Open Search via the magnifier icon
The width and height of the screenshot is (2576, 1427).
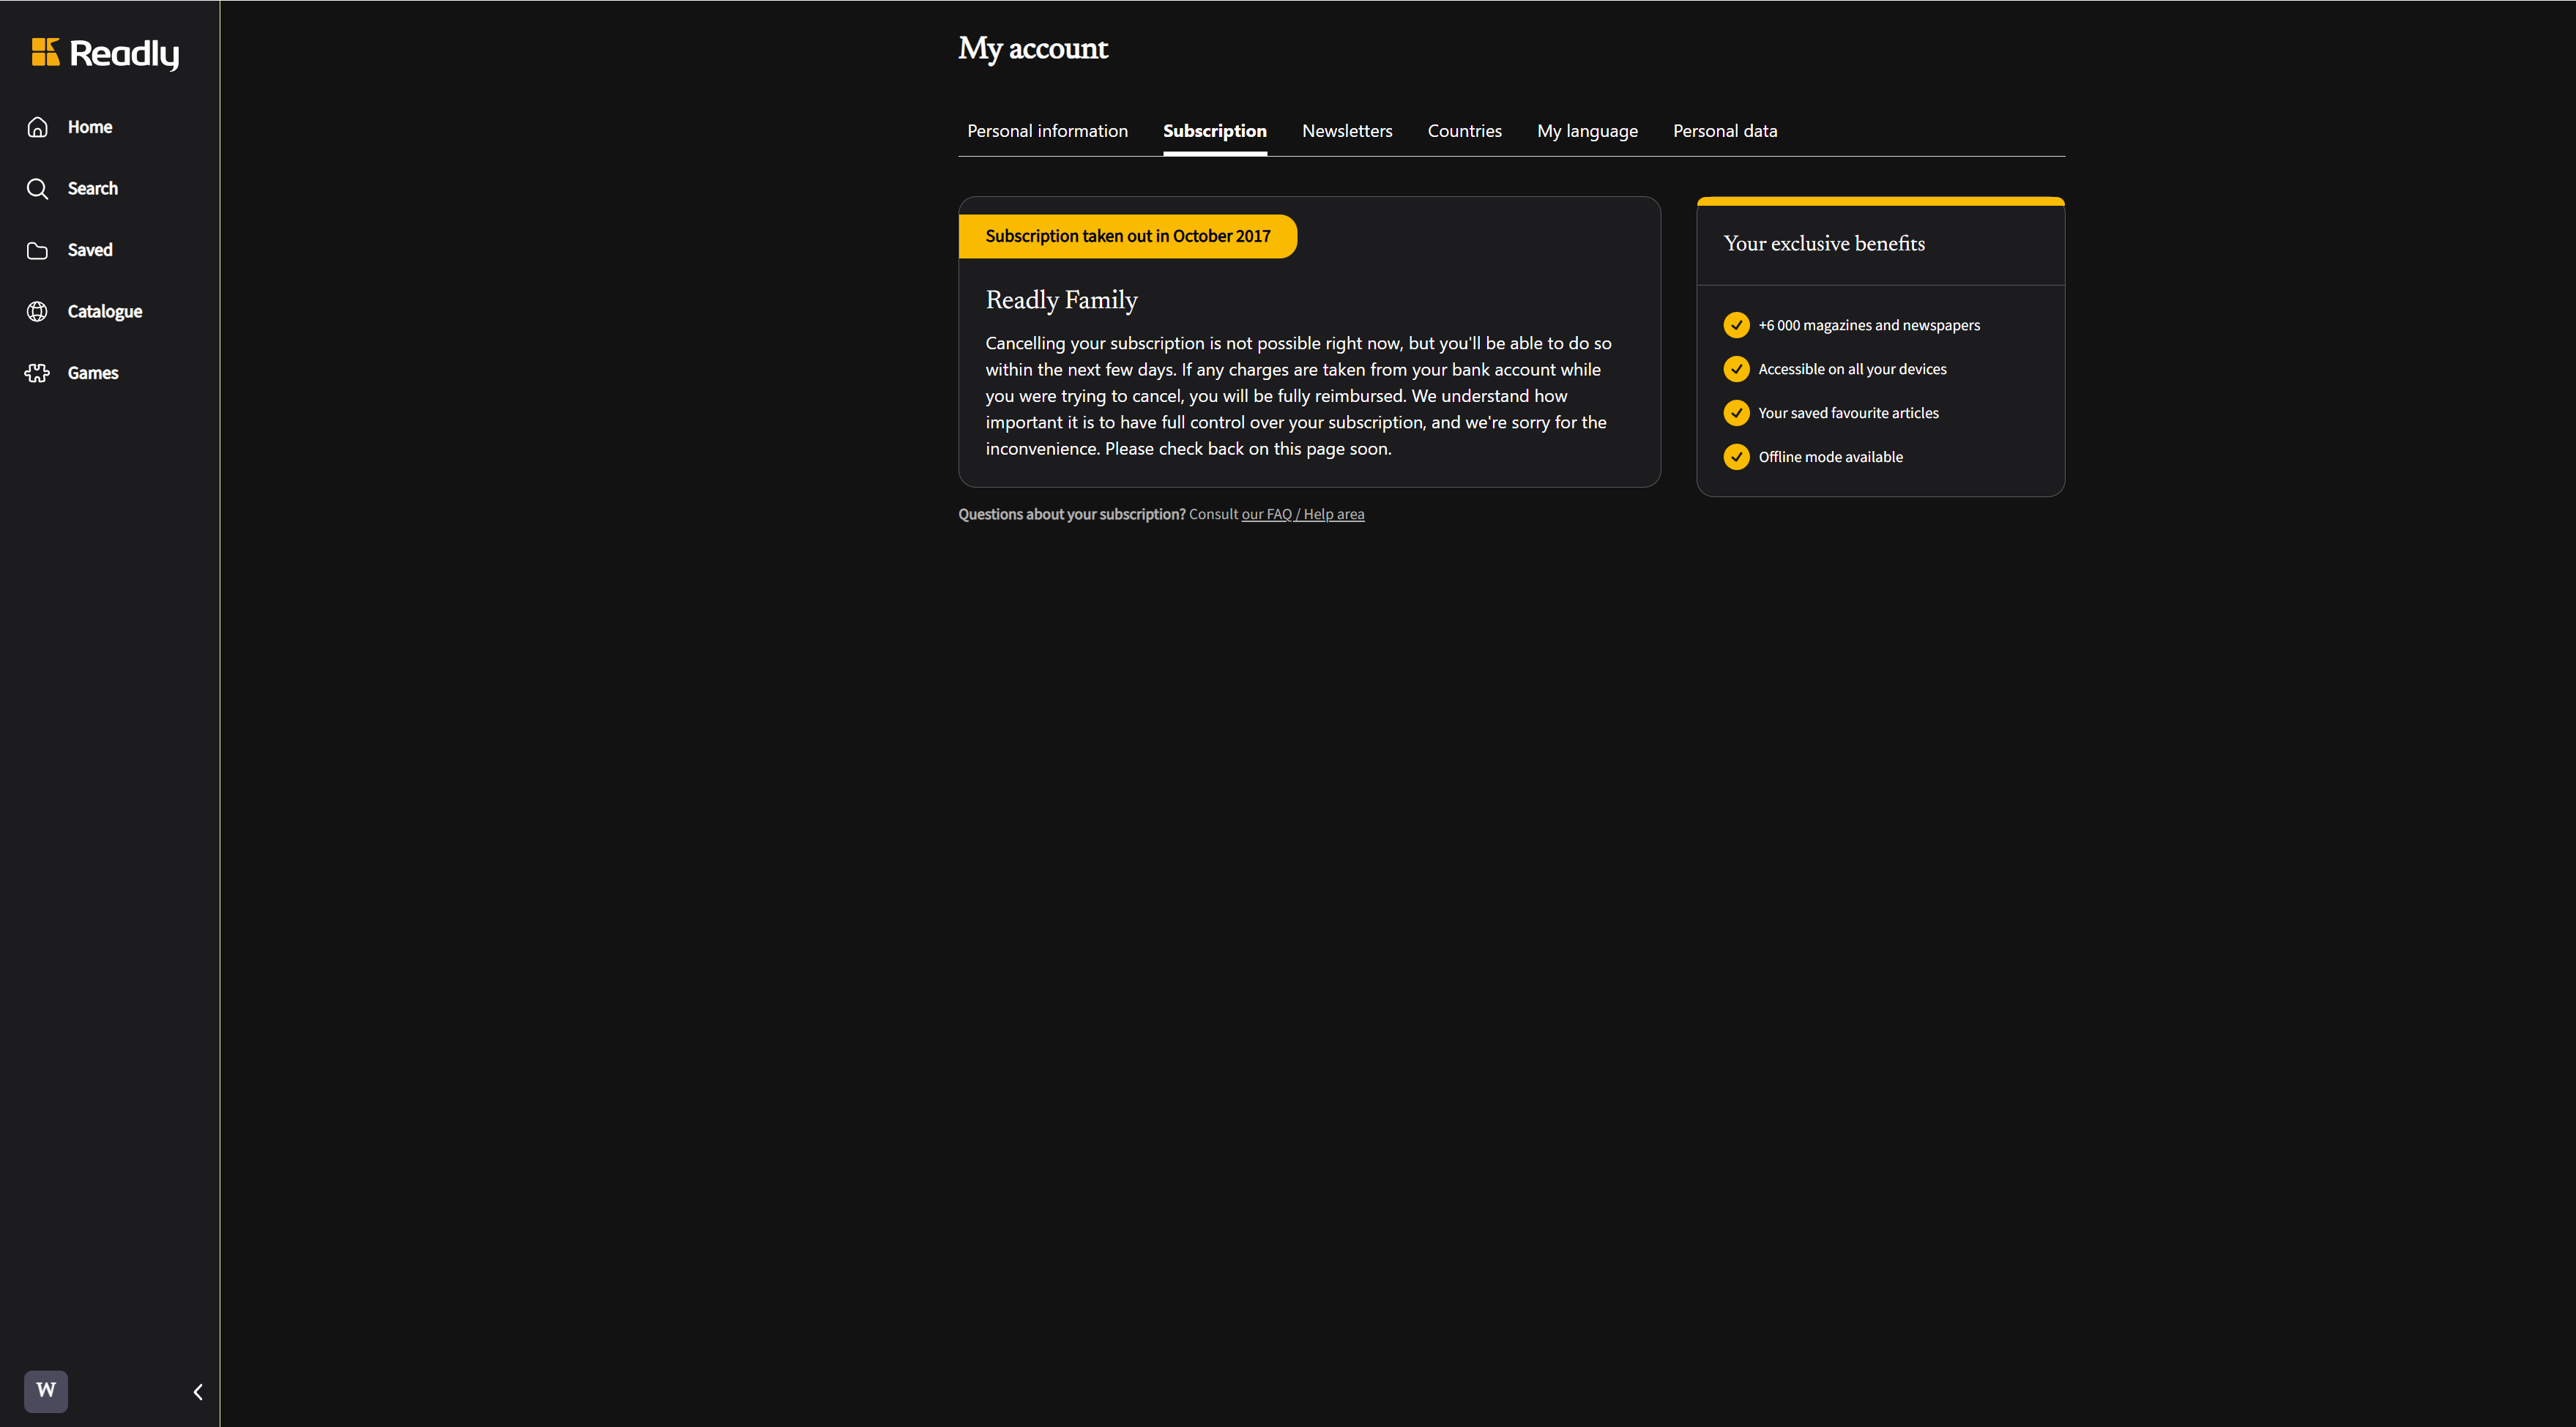[38, 189]
